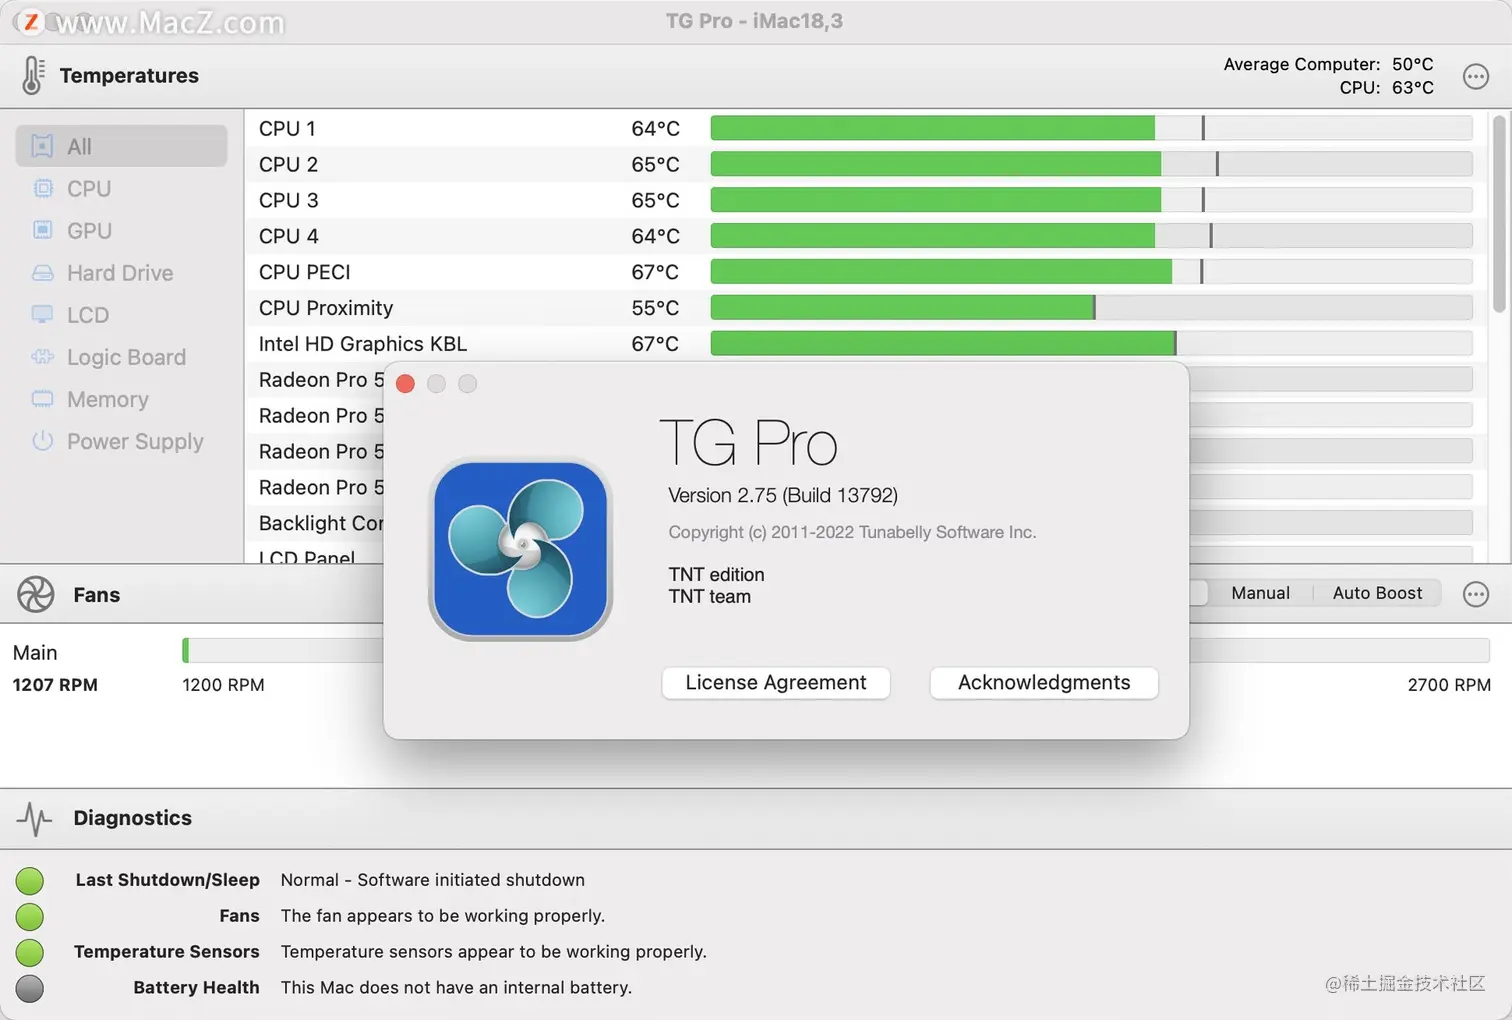Click the Fans section fan icon
Screen dimensions: 1512x1020
coord(36,594)
